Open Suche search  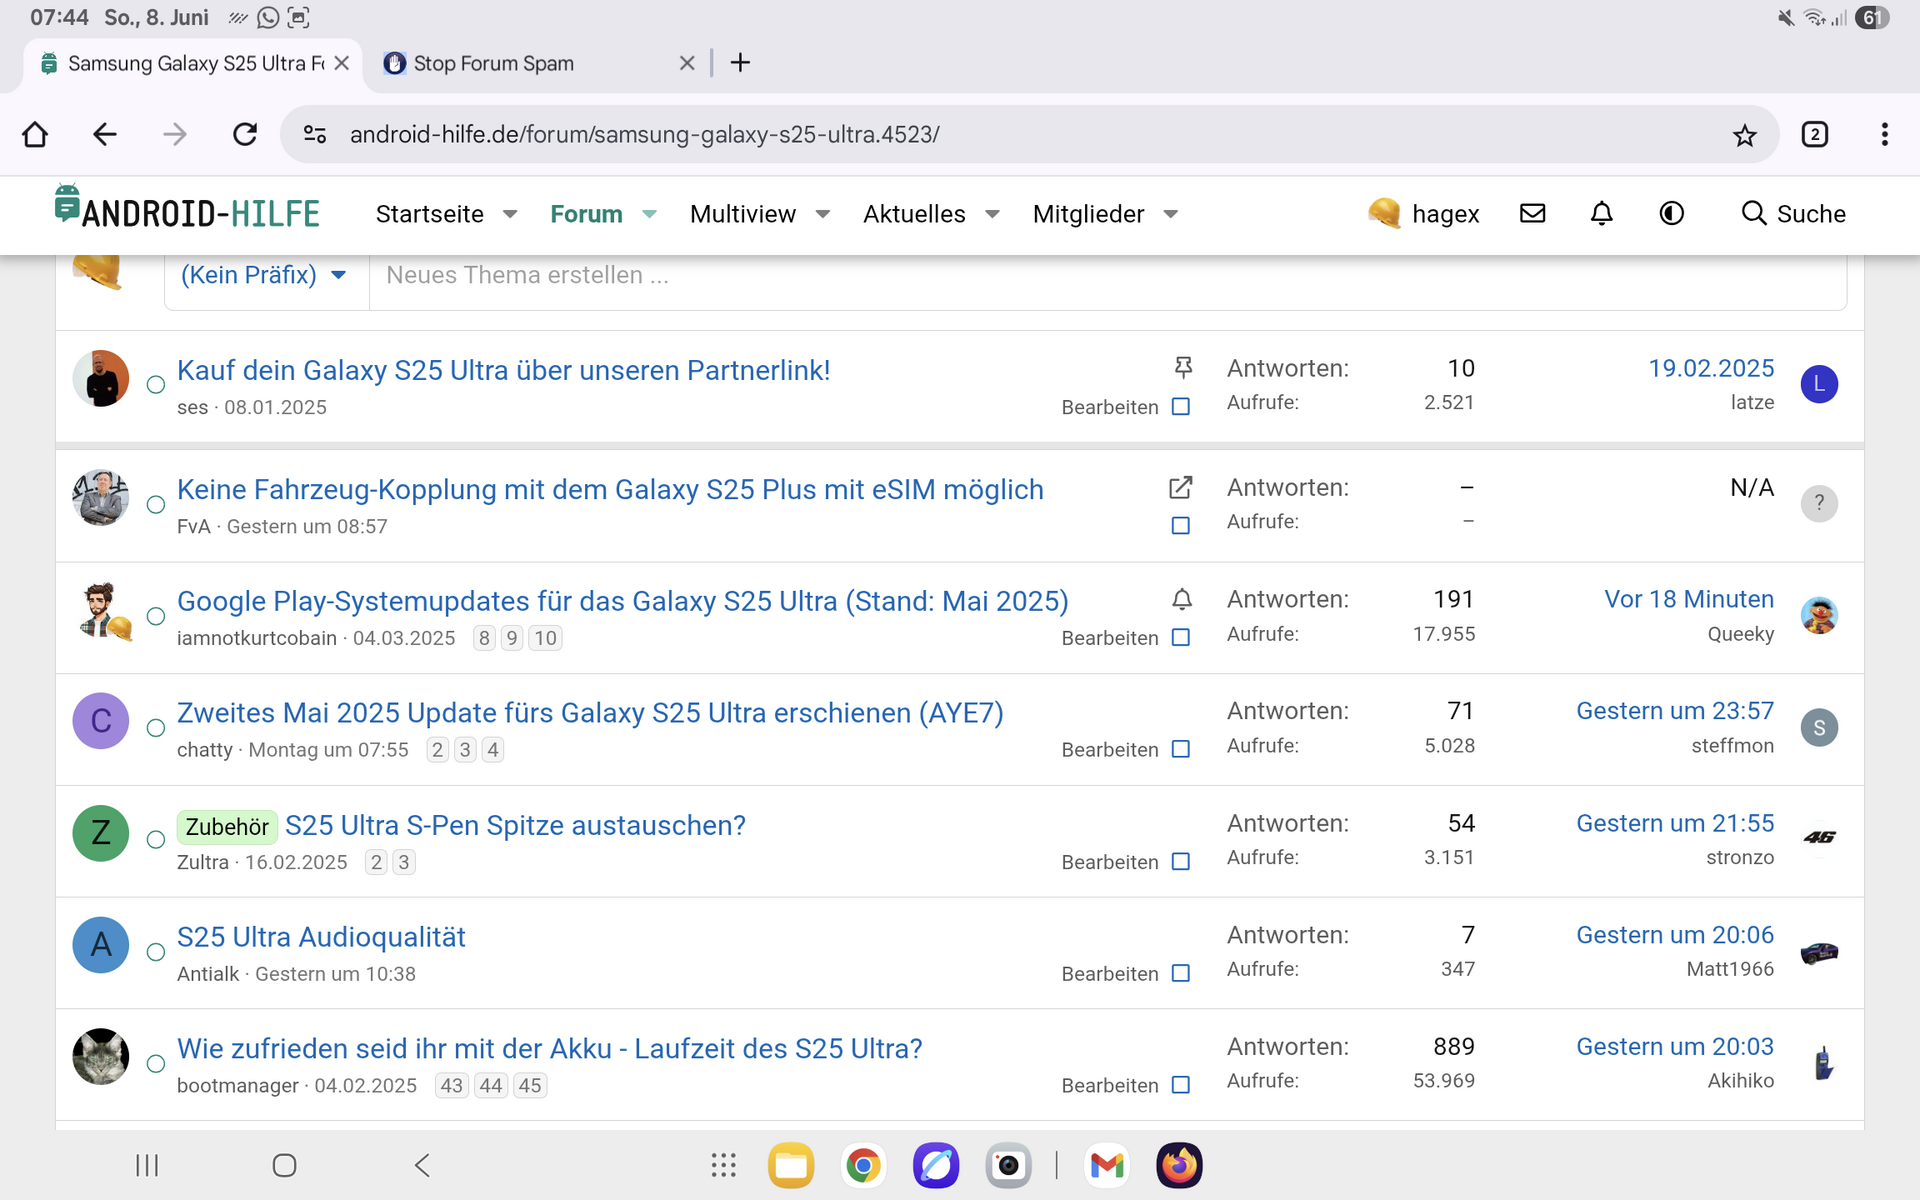click(x=1793, y=213)
